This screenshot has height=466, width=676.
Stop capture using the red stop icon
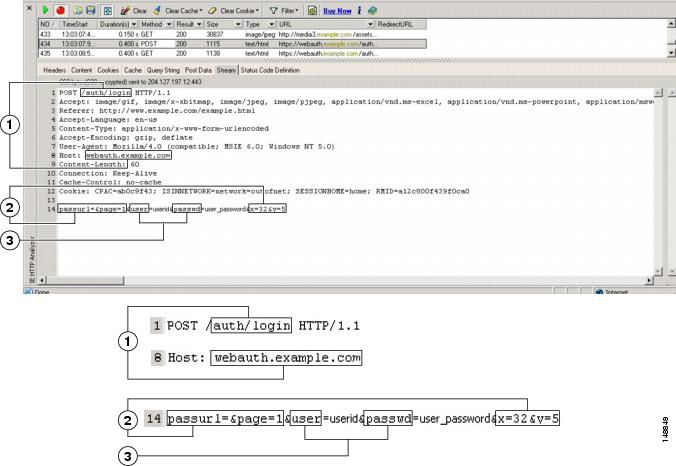pyautogui.click(x=60, y=10)
